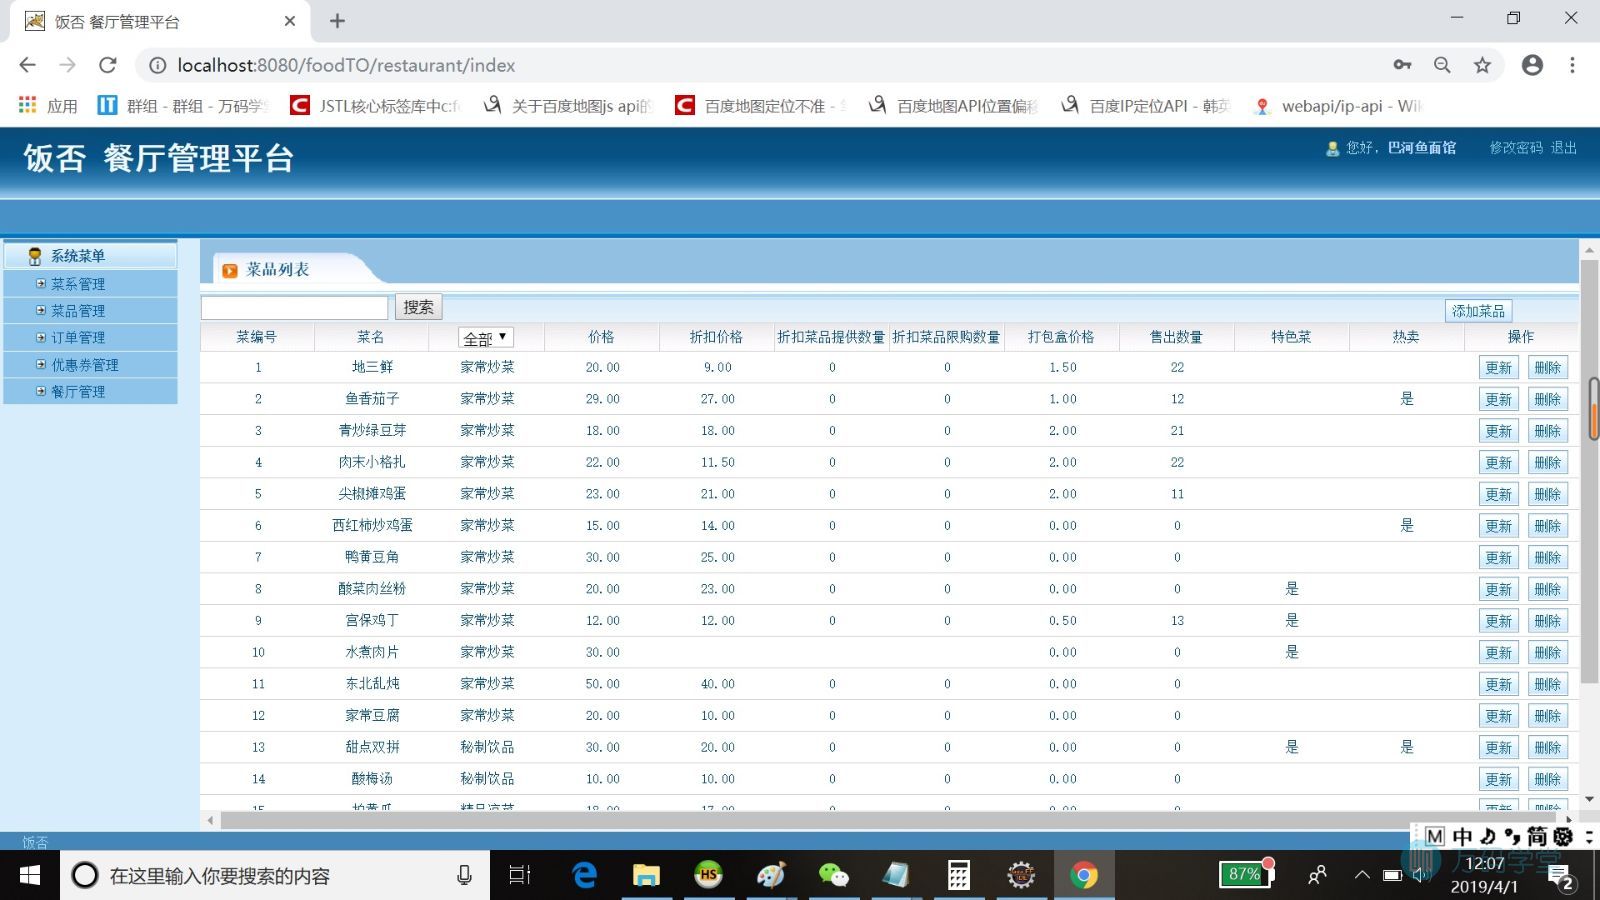1600x900 pixels.
Task: Click 更新 for 酸梅汤
Action: coord(1498,780)
